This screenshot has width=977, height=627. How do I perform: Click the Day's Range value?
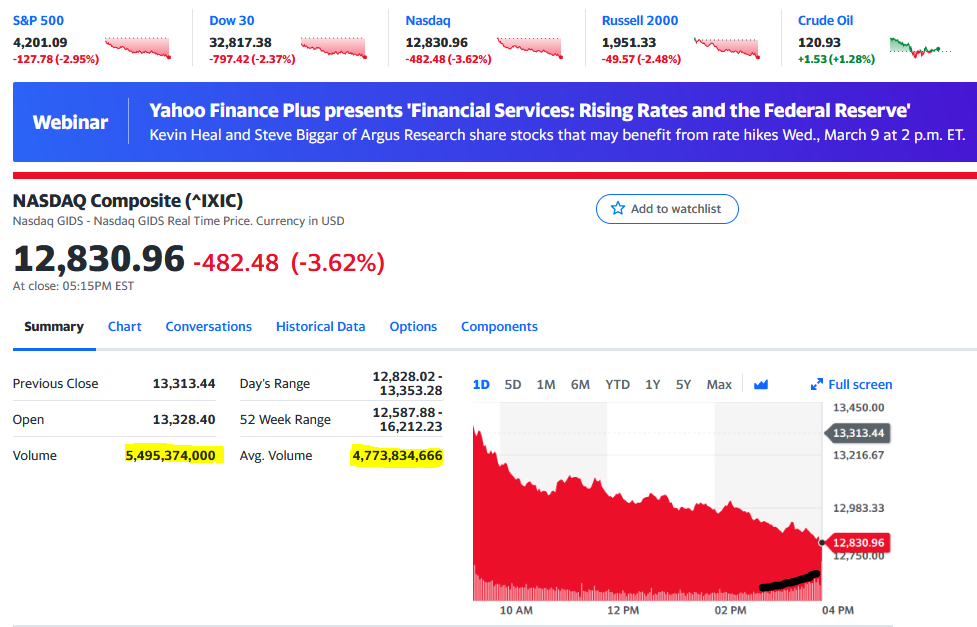point(407,383)
